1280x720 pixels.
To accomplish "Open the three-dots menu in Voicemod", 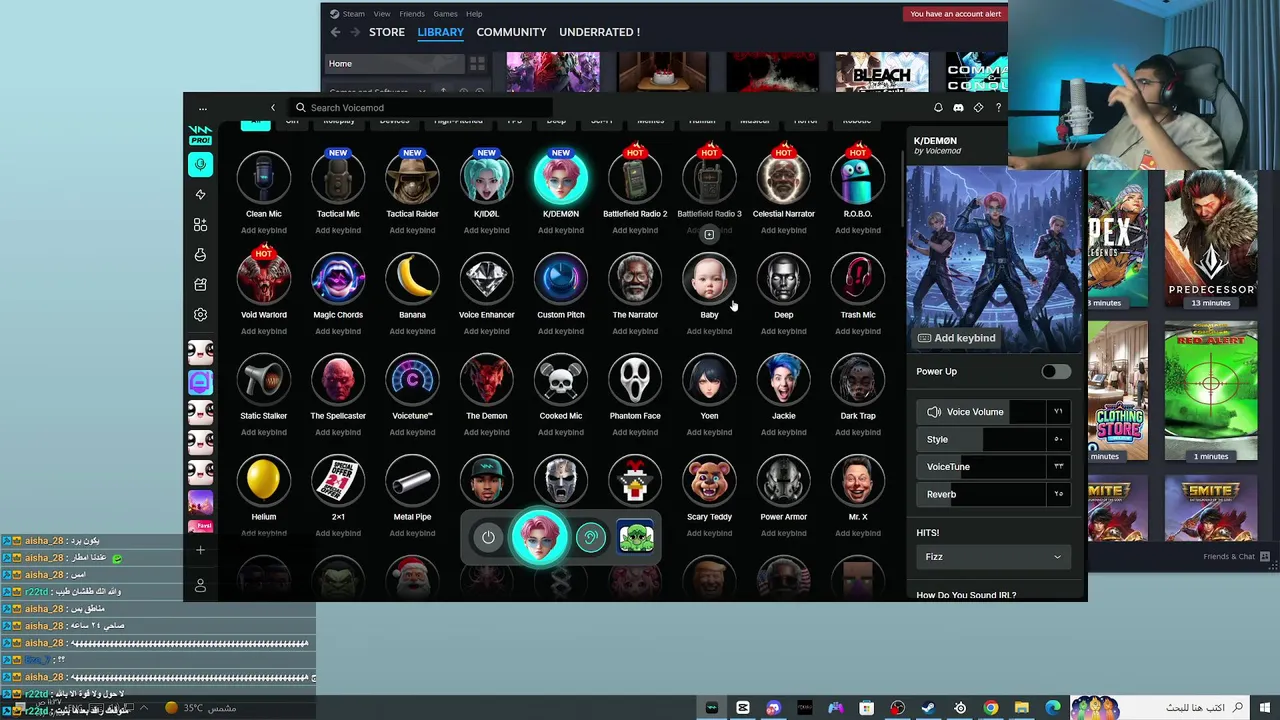I will click(202, 108).
